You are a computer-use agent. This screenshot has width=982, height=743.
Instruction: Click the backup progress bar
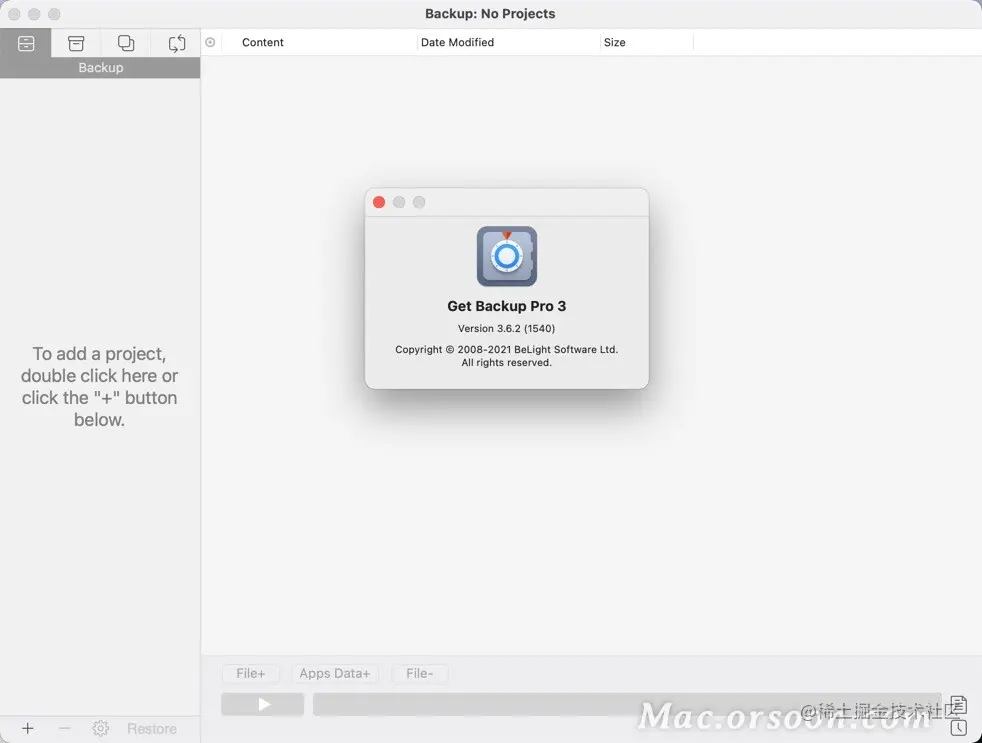(627, 704)
